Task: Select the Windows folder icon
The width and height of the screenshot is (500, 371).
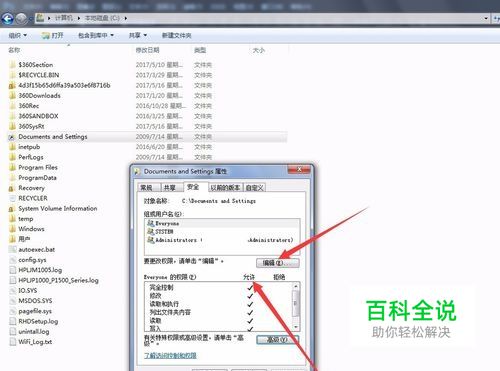Action: (x=12, y=229)
